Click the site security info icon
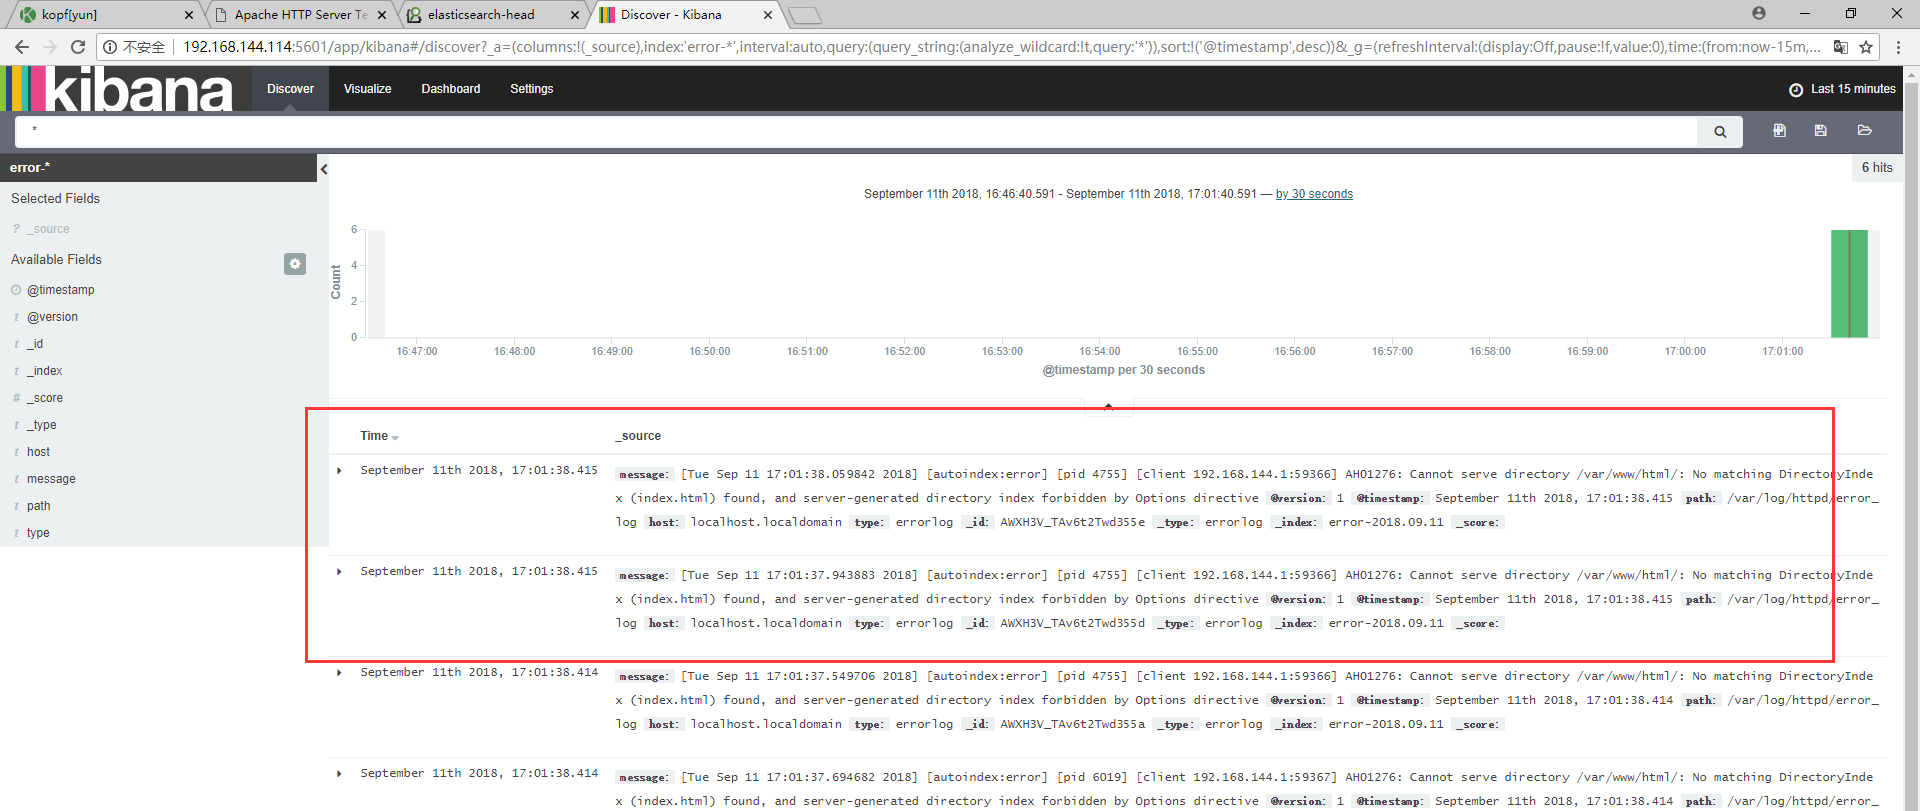The height and width of the screenshot is (811, 1920). 110,47
